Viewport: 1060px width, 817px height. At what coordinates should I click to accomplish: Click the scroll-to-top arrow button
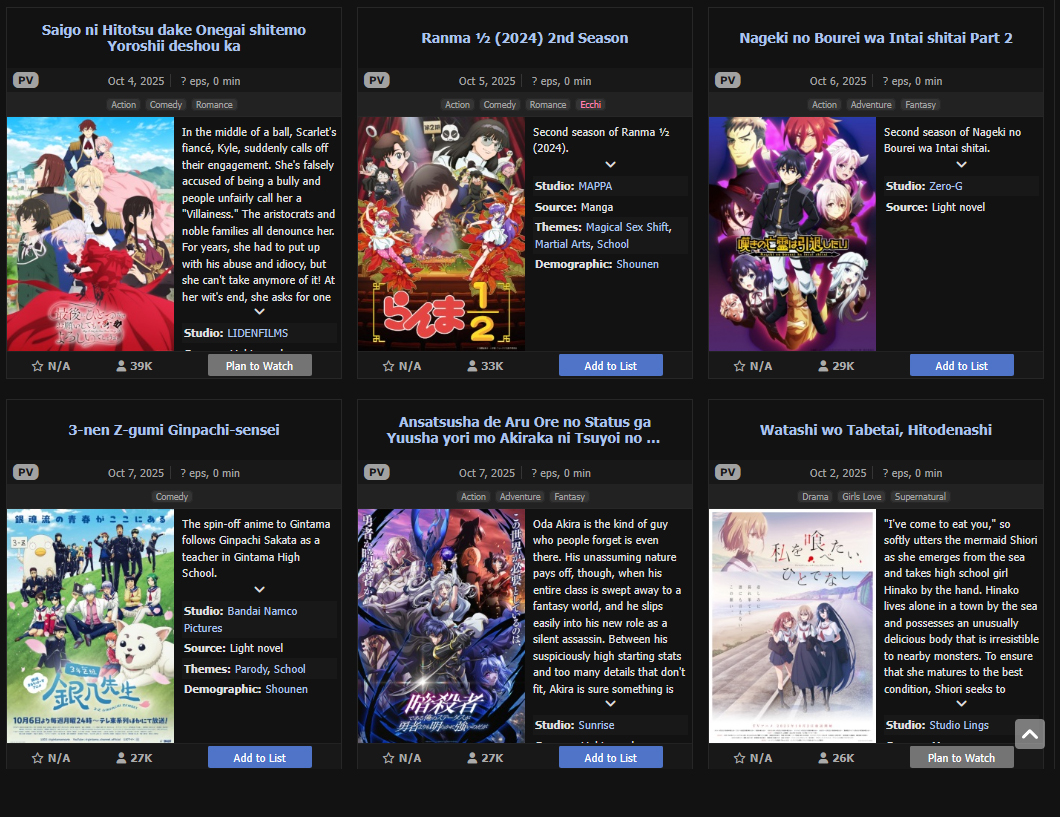click(x=1030, y=734)
